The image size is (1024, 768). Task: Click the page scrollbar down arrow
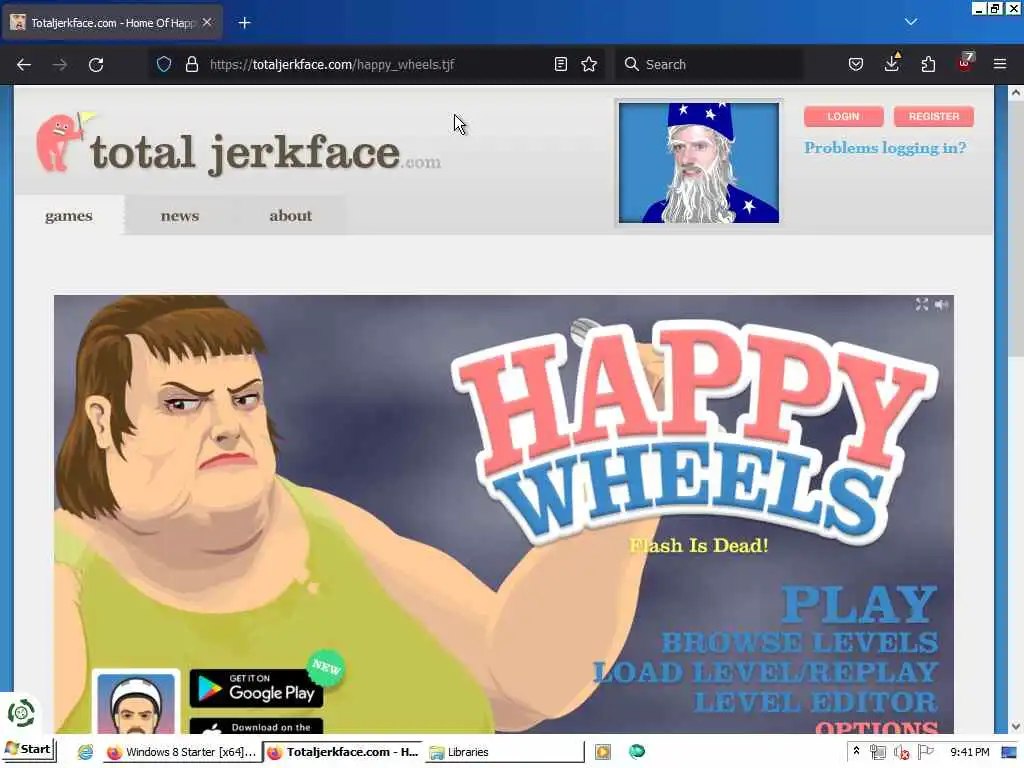point(1016,726)
